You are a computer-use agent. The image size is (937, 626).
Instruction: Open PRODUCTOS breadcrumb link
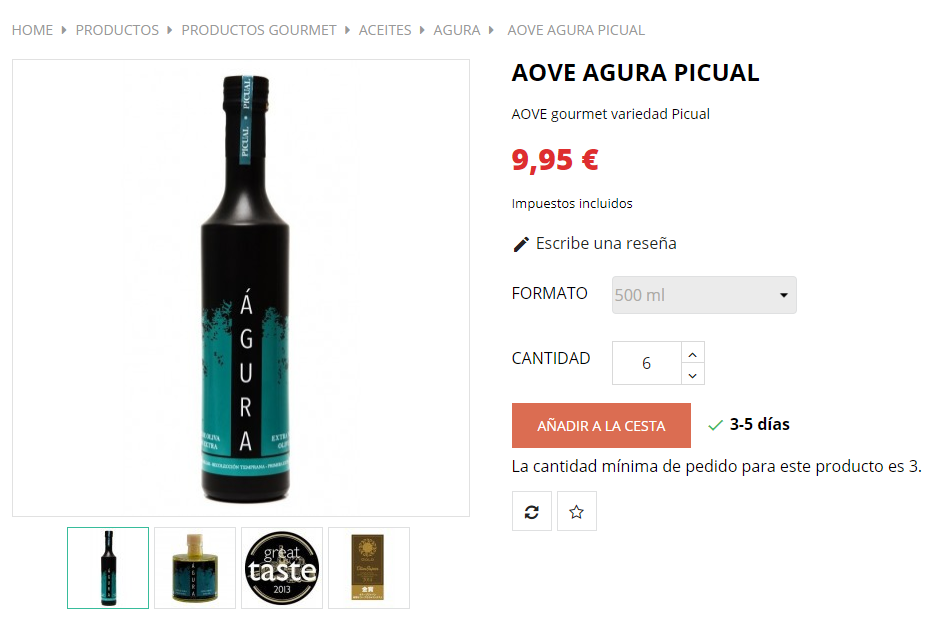coord(117,30)
